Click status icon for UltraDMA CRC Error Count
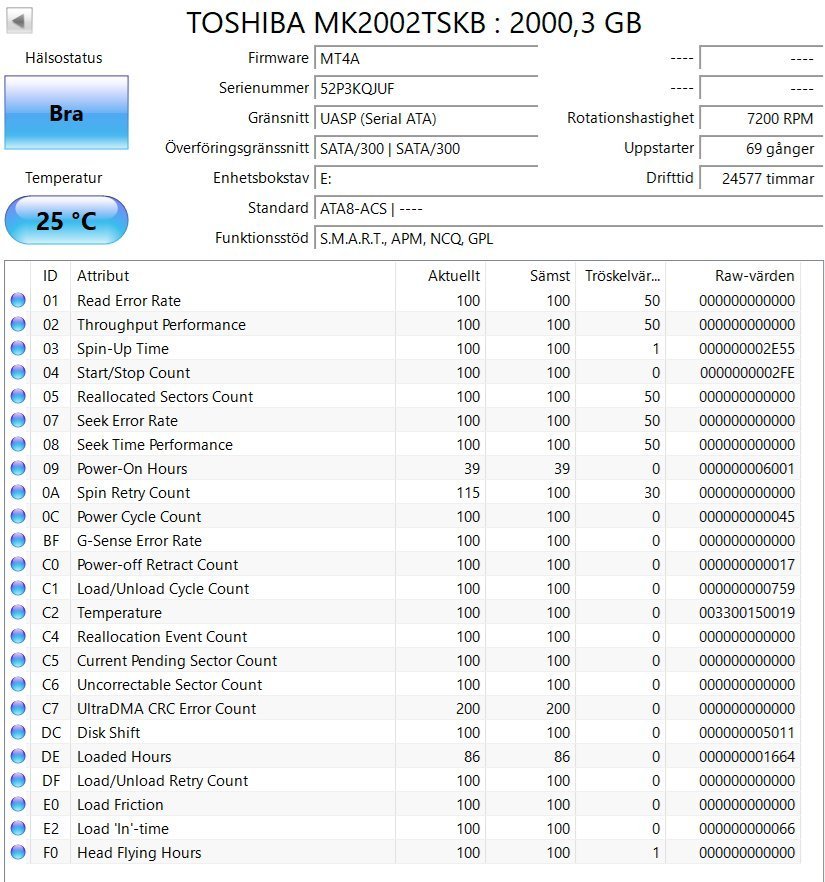 tap(18, 708)
